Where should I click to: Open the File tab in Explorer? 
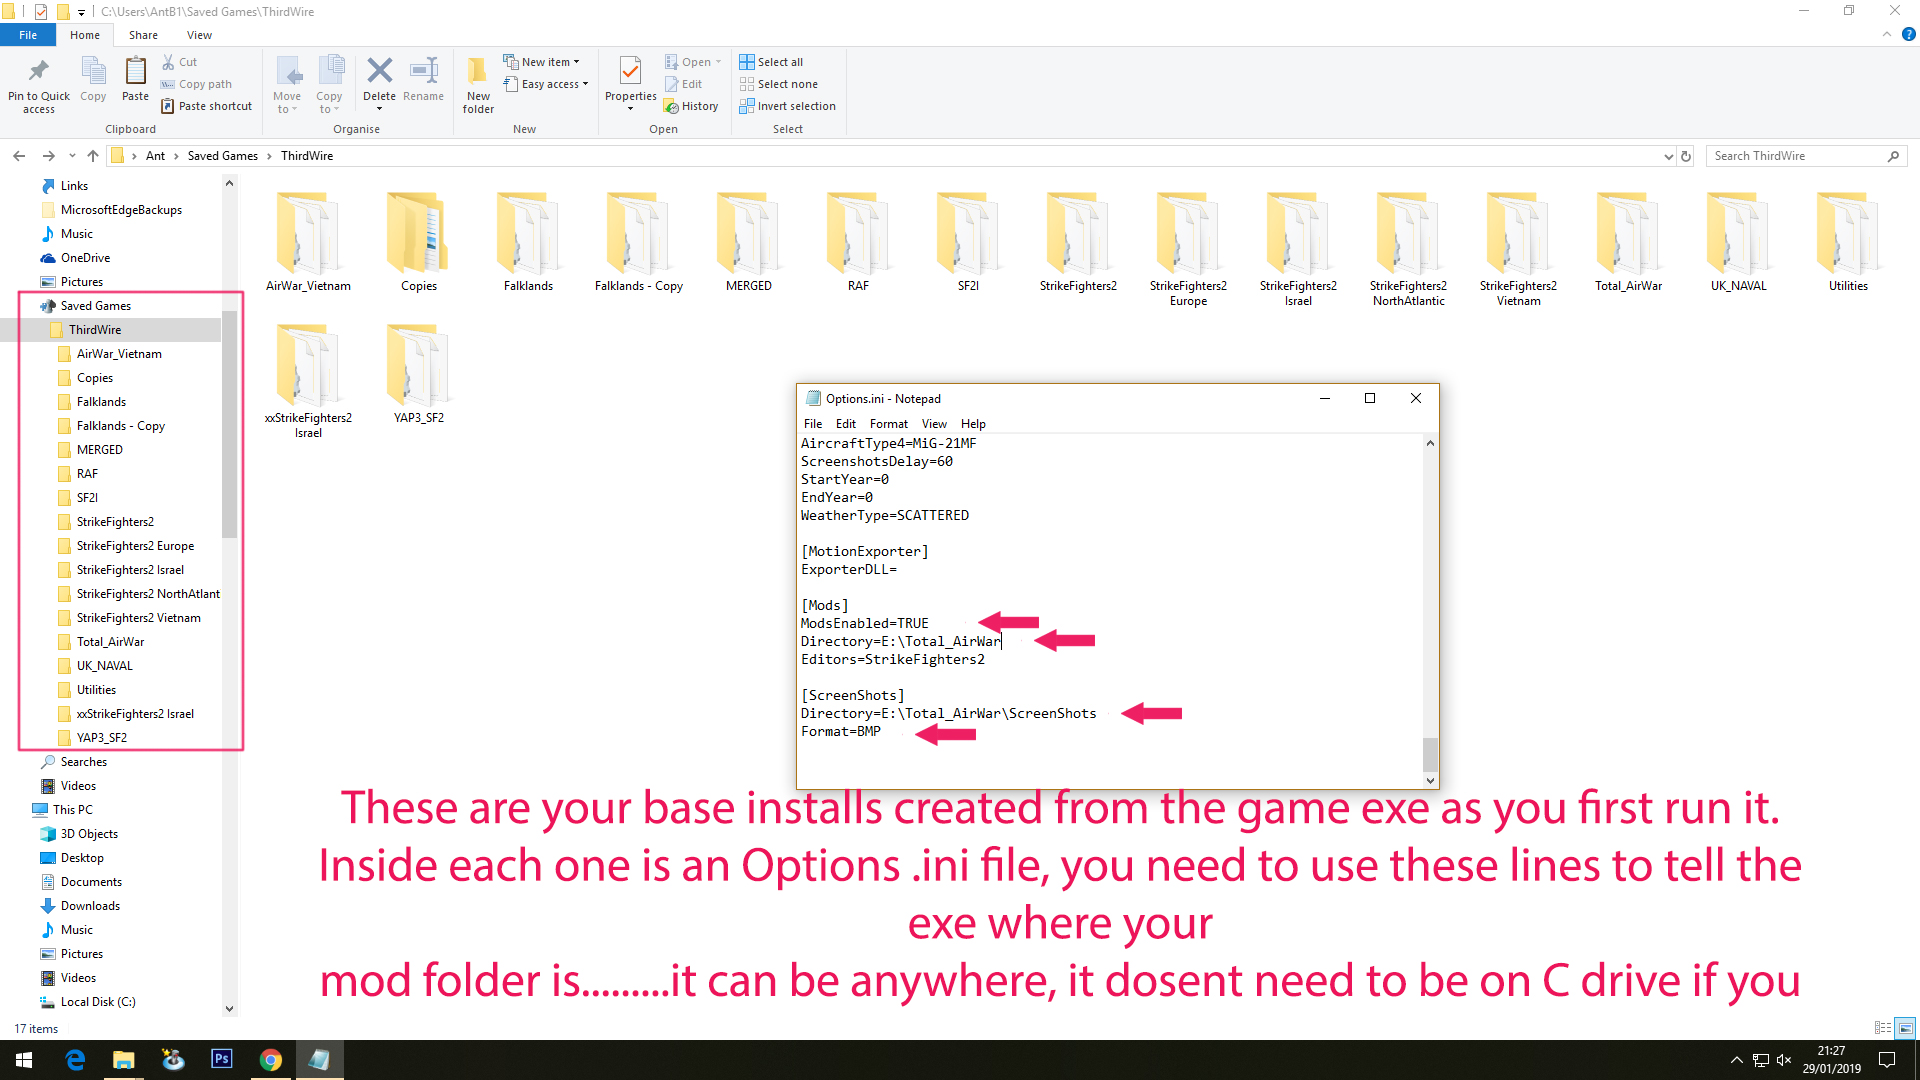pos(28,35)
